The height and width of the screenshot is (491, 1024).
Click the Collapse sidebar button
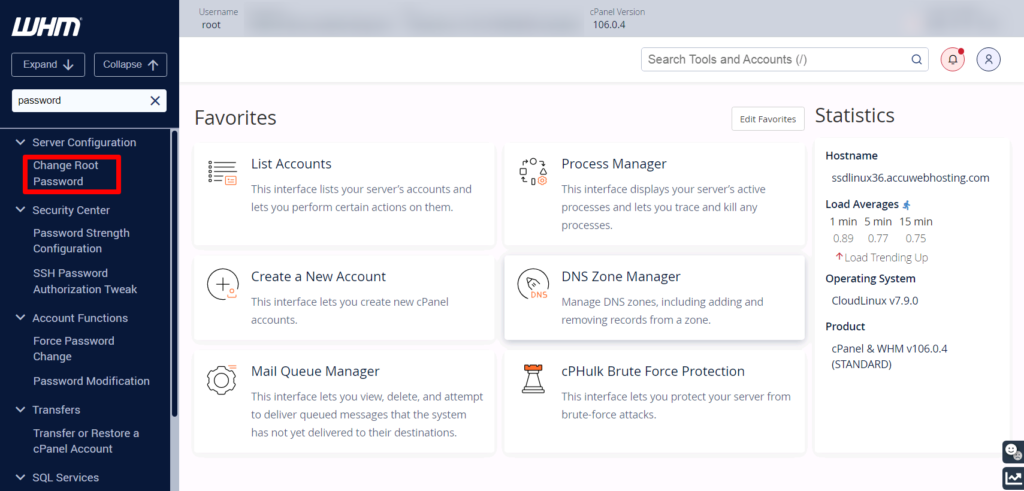click(x=131, y=65)
